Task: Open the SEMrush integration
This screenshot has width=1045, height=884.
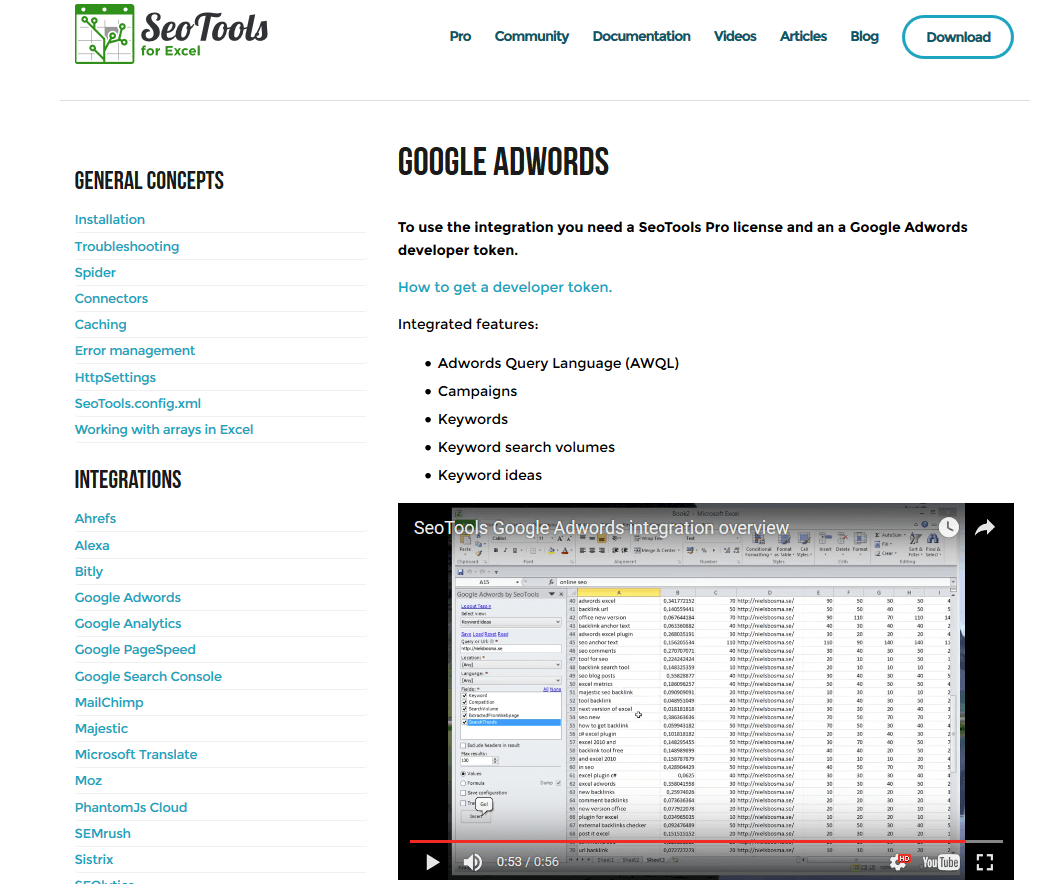Action: click(x=103, y=833)
